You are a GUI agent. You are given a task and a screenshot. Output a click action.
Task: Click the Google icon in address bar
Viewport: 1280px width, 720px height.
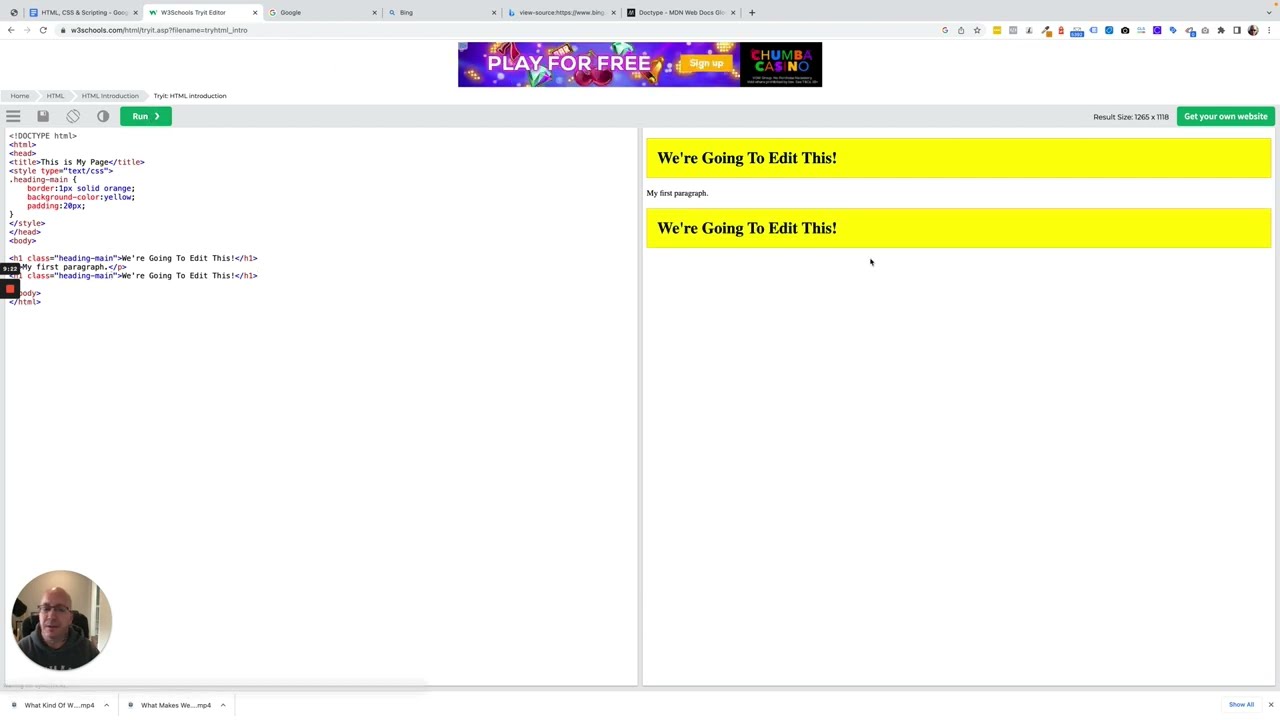(945, 30)
